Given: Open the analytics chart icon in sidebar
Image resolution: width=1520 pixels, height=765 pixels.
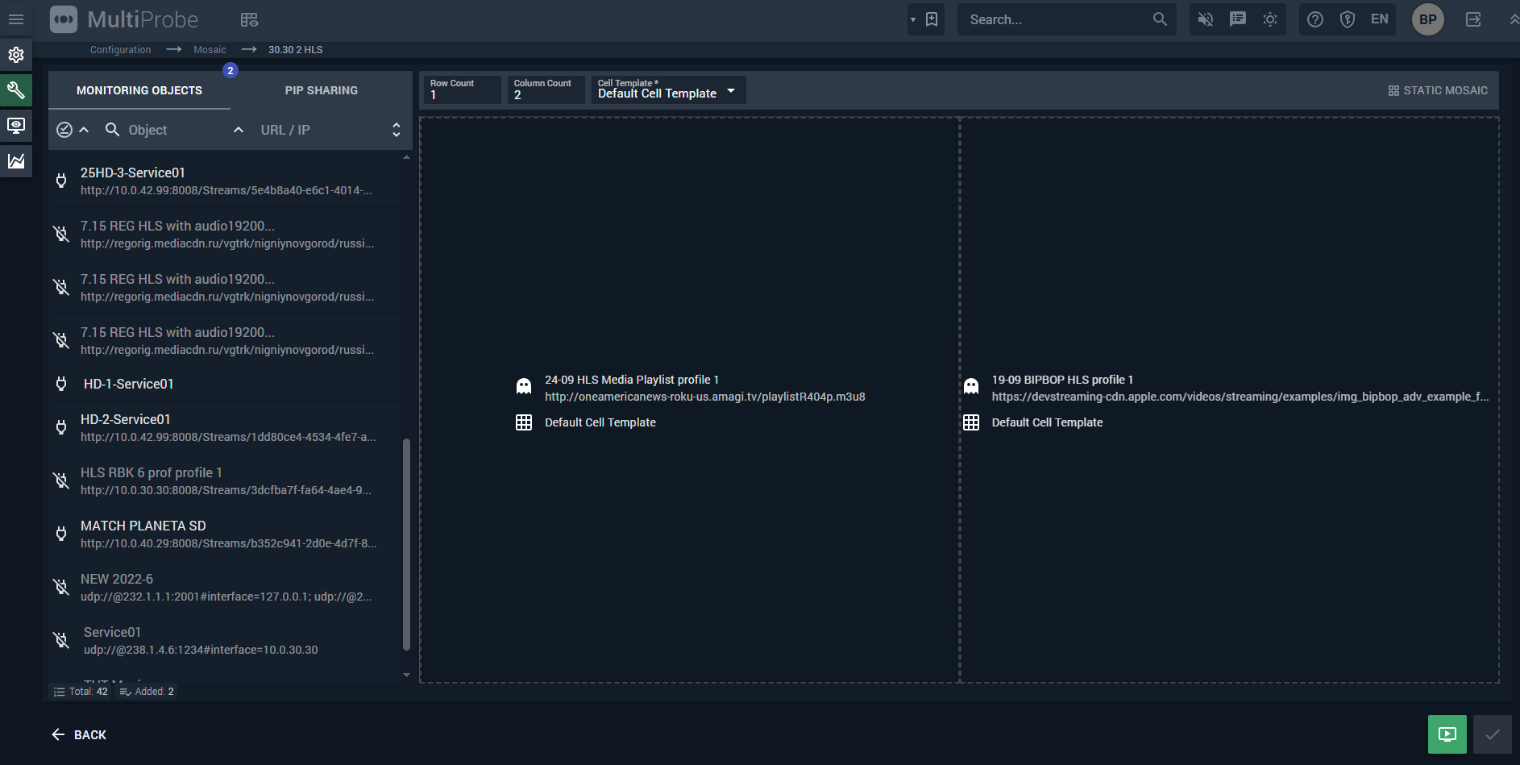Looking at the screenshot, I should 16,161.
